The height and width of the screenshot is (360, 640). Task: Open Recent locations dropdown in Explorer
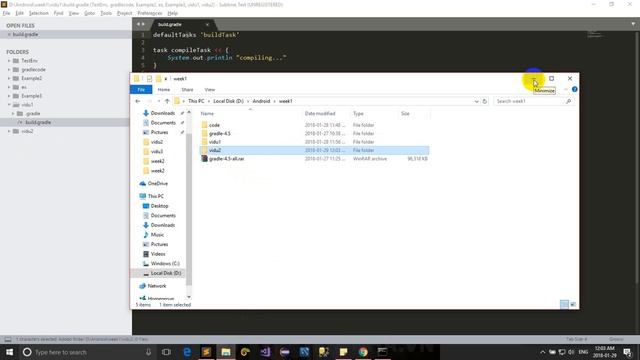coord(158,101)
